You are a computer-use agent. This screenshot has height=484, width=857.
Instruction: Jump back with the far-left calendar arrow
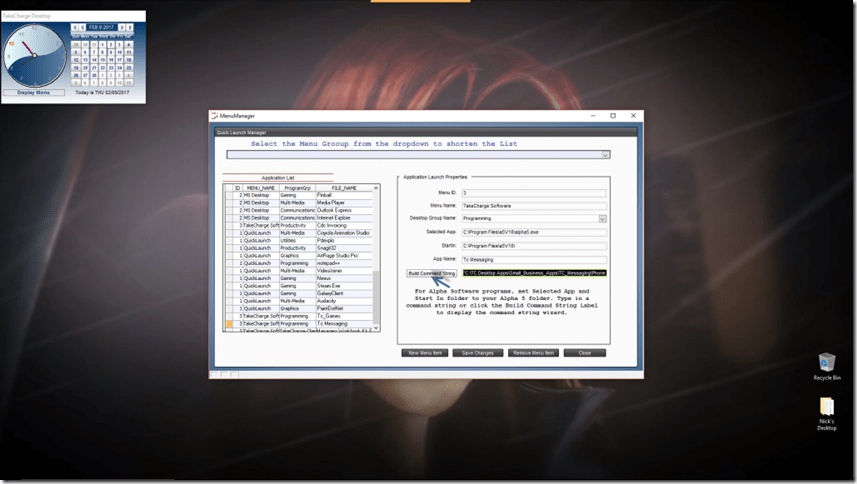coord(74,27)
